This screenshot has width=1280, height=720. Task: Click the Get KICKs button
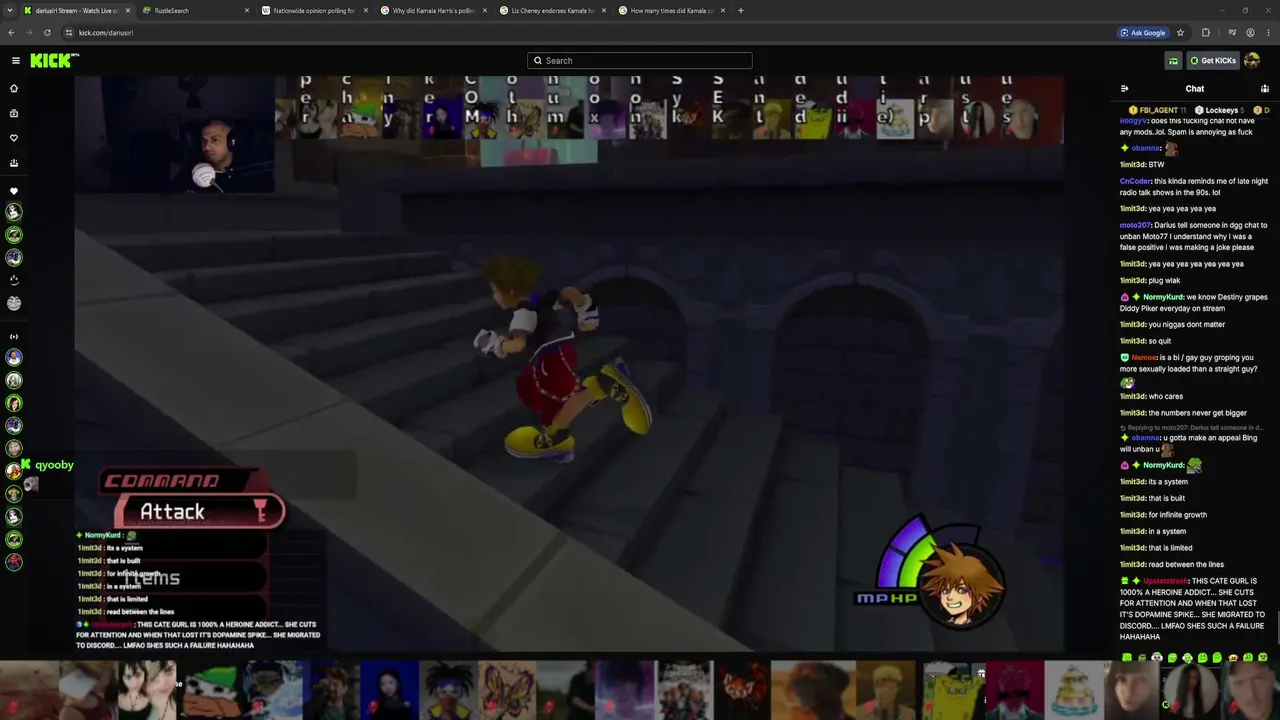[1213, 61]
